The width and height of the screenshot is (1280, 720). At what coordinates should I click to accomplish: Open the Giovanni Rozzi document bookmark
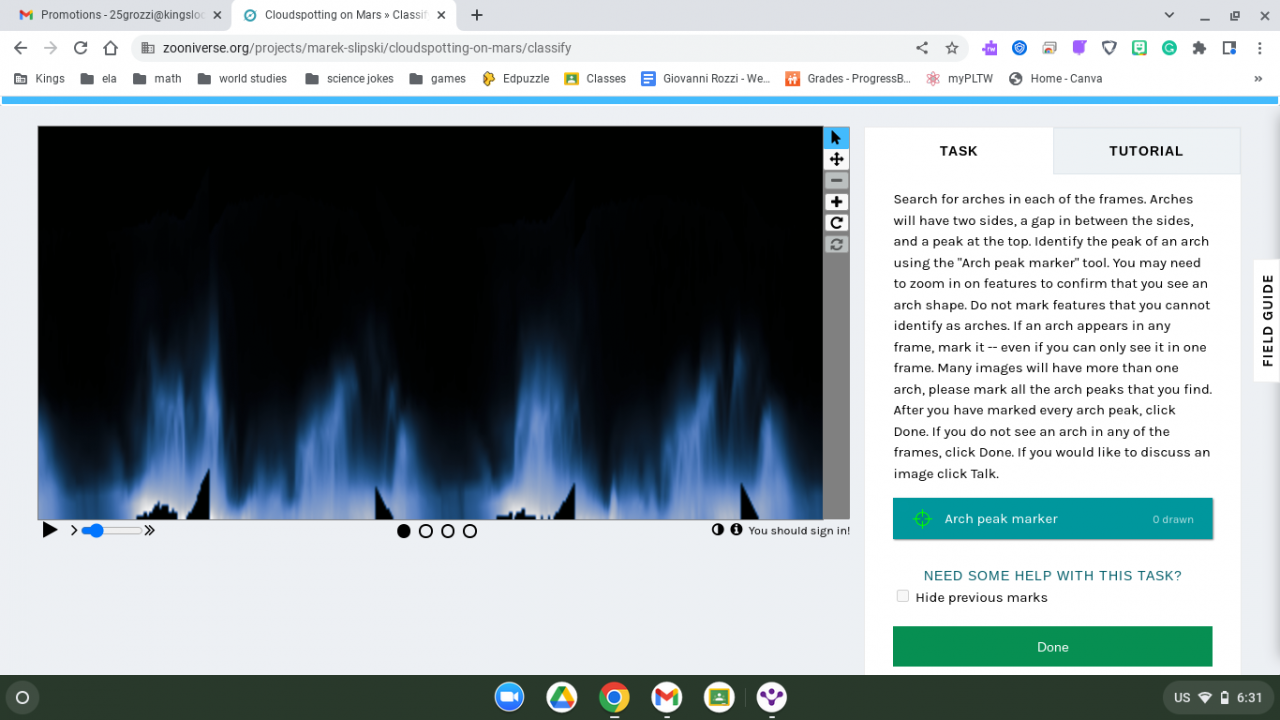point(706,78)
